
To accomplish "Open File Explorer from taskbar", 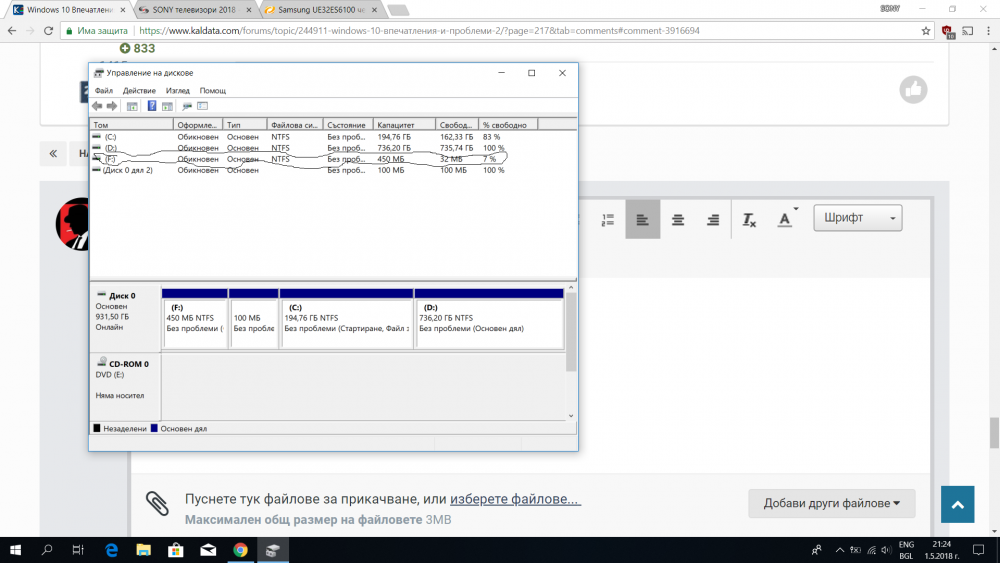I will (143, 550).
